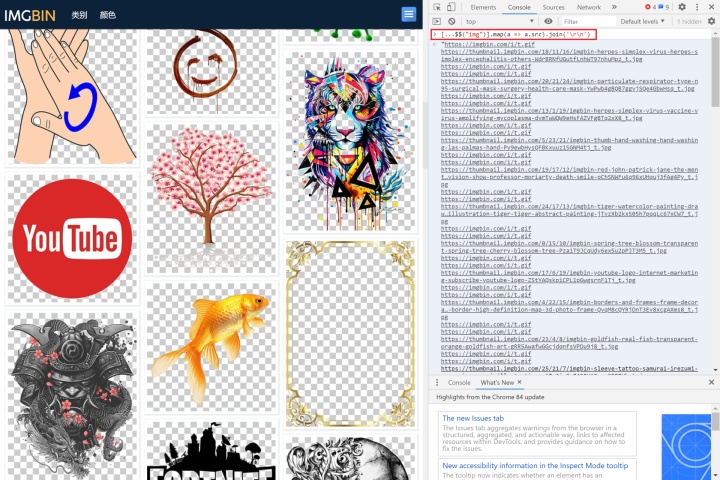Open the blue hamburger menu icon

click(x=409, y=14)
